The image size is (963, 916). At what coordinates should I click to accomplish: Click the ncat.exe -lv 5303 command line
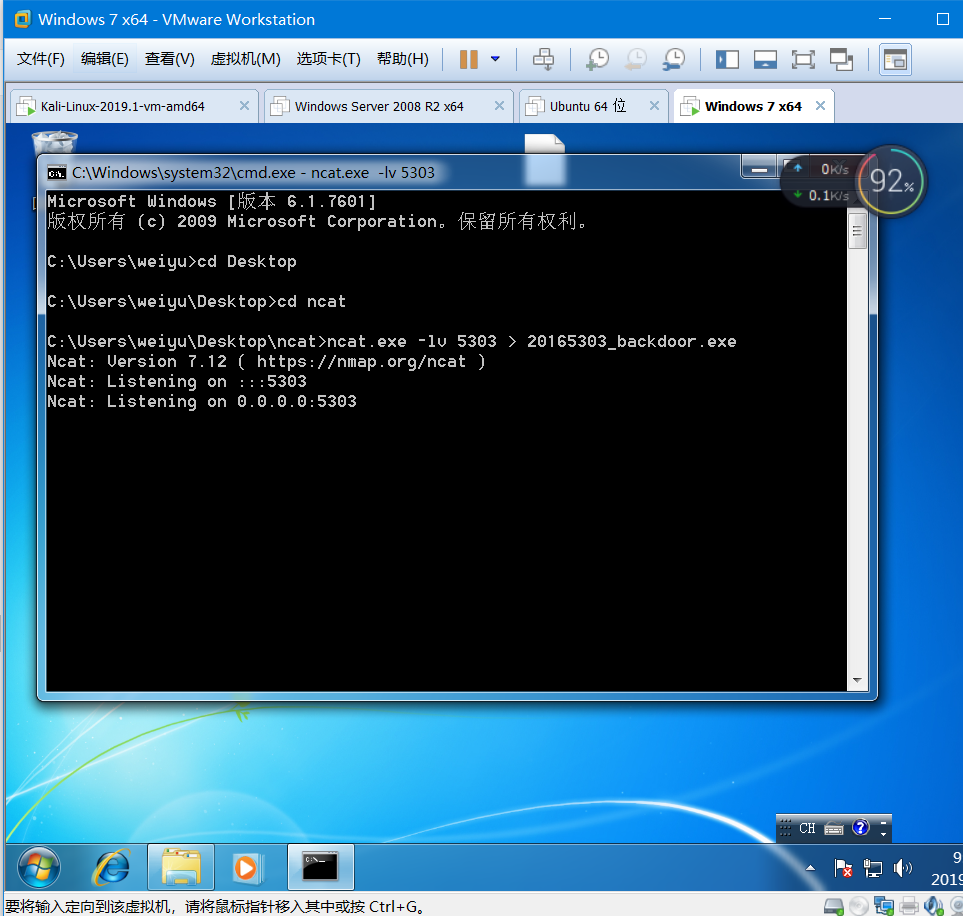coord(392,342)
